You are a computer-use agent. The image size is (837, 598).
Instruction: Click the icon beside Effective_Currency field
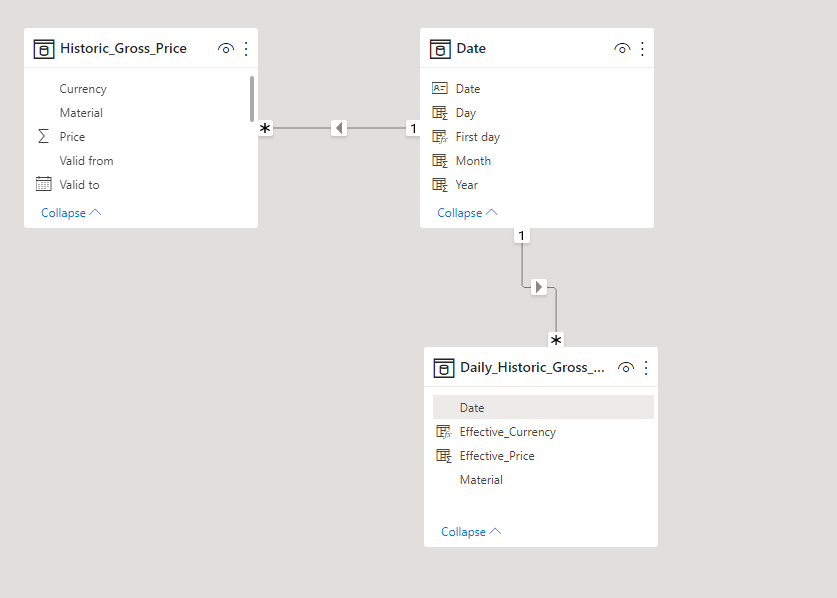pos(444,432)
